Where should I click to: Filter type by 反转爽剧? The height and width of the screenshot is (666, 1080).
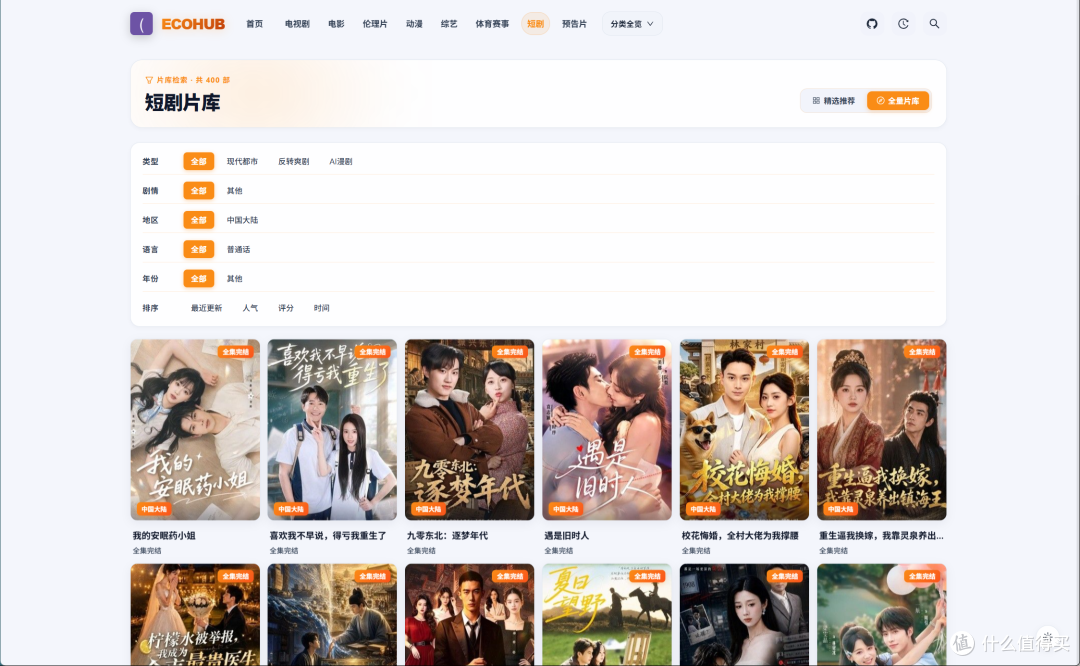(x=293, y=161)
